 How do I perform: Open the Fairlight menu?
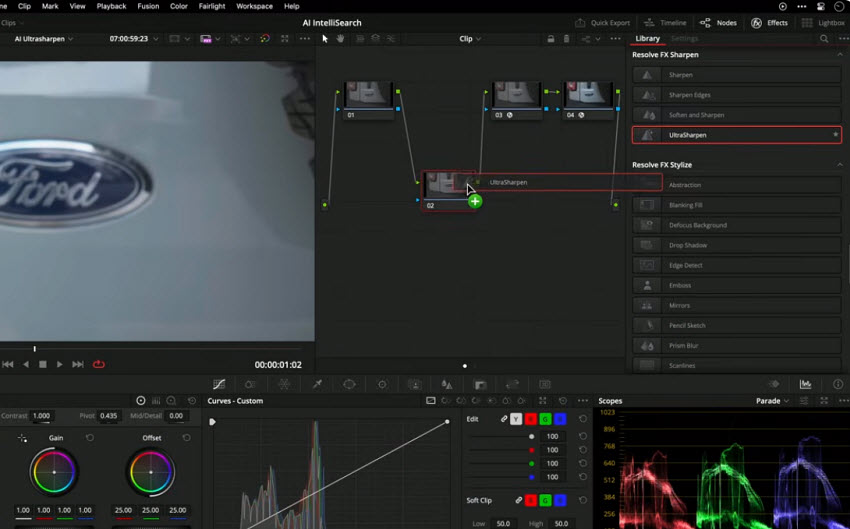point(212,6)
